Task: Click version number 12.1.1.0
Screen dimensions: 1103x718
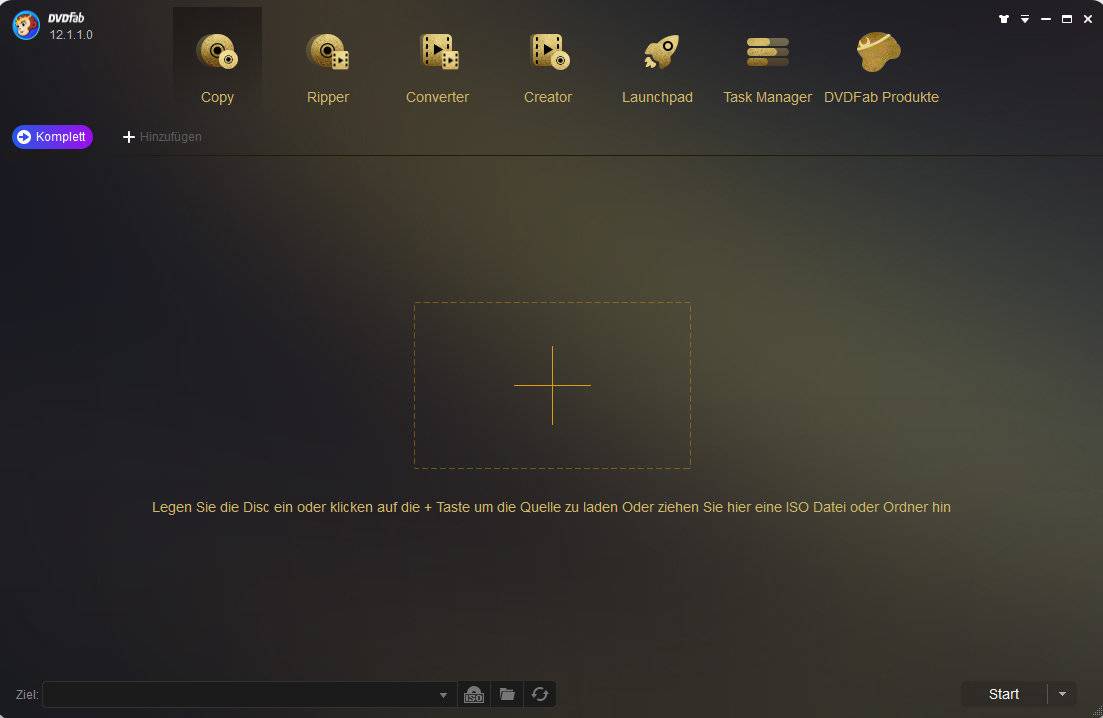Action: [71, 34]
